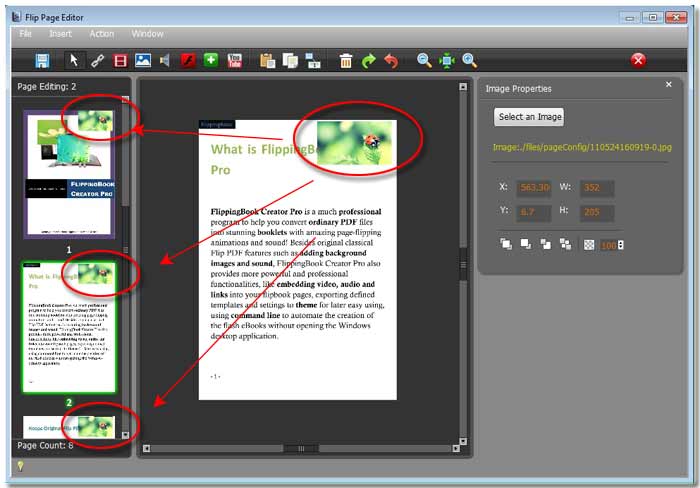This screenshot has width=700, height=488.
Task: Click the Image Properties panel title
Action: (x=518, y=89)
